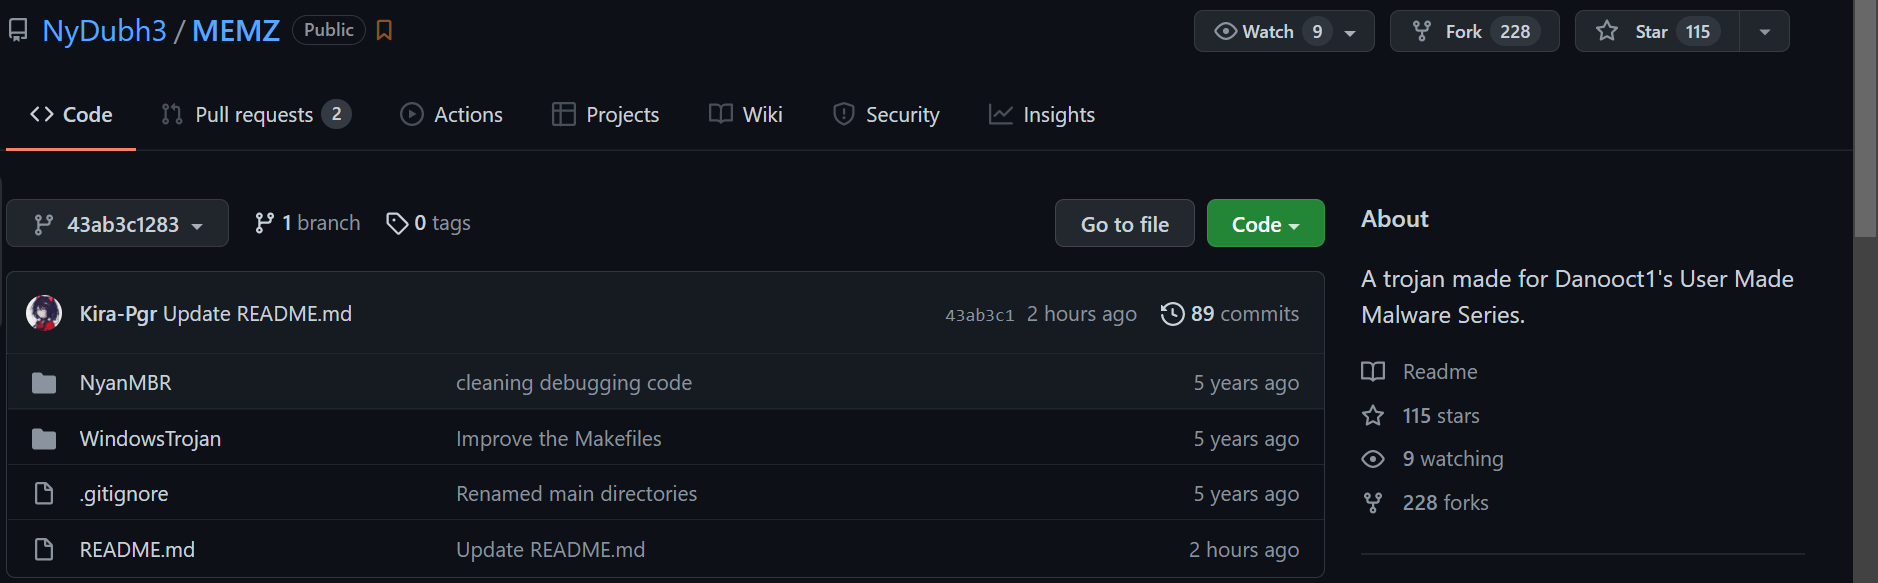Click the NyanMBR row's 5 years ago timestamp
Image resolution: width=1878 pixels, height=583 pixels.
point(1246,383)
